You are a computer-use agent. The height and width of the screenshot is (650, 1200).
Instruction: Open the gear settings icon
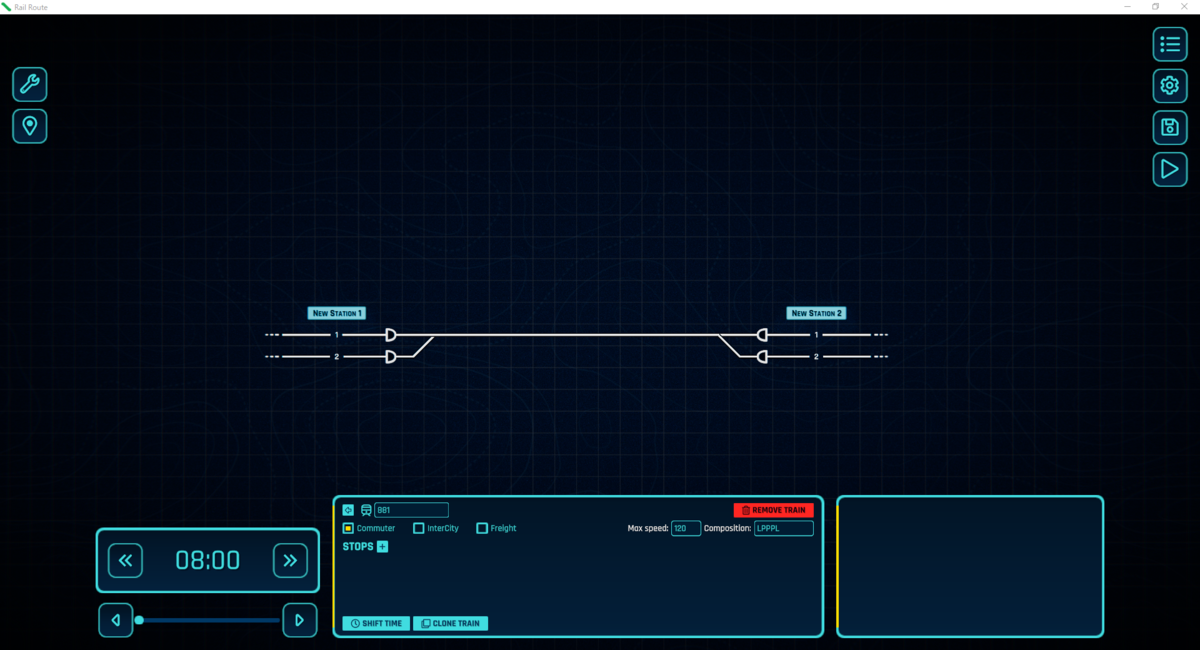pos(1170,85)
